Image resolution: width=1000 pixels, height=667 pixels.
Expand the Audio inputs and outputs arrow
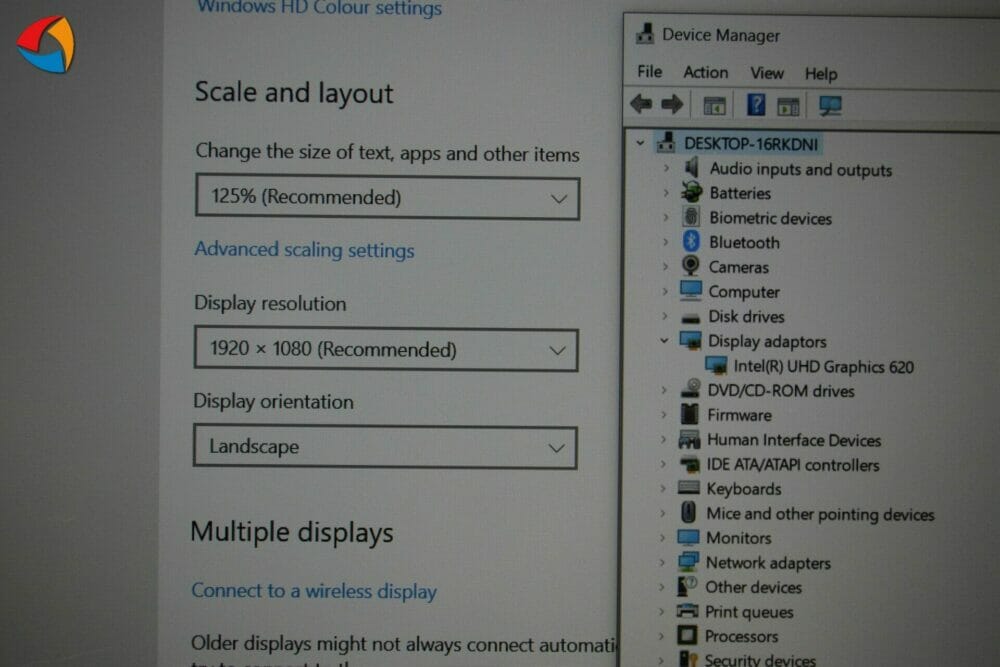[666, 168]
